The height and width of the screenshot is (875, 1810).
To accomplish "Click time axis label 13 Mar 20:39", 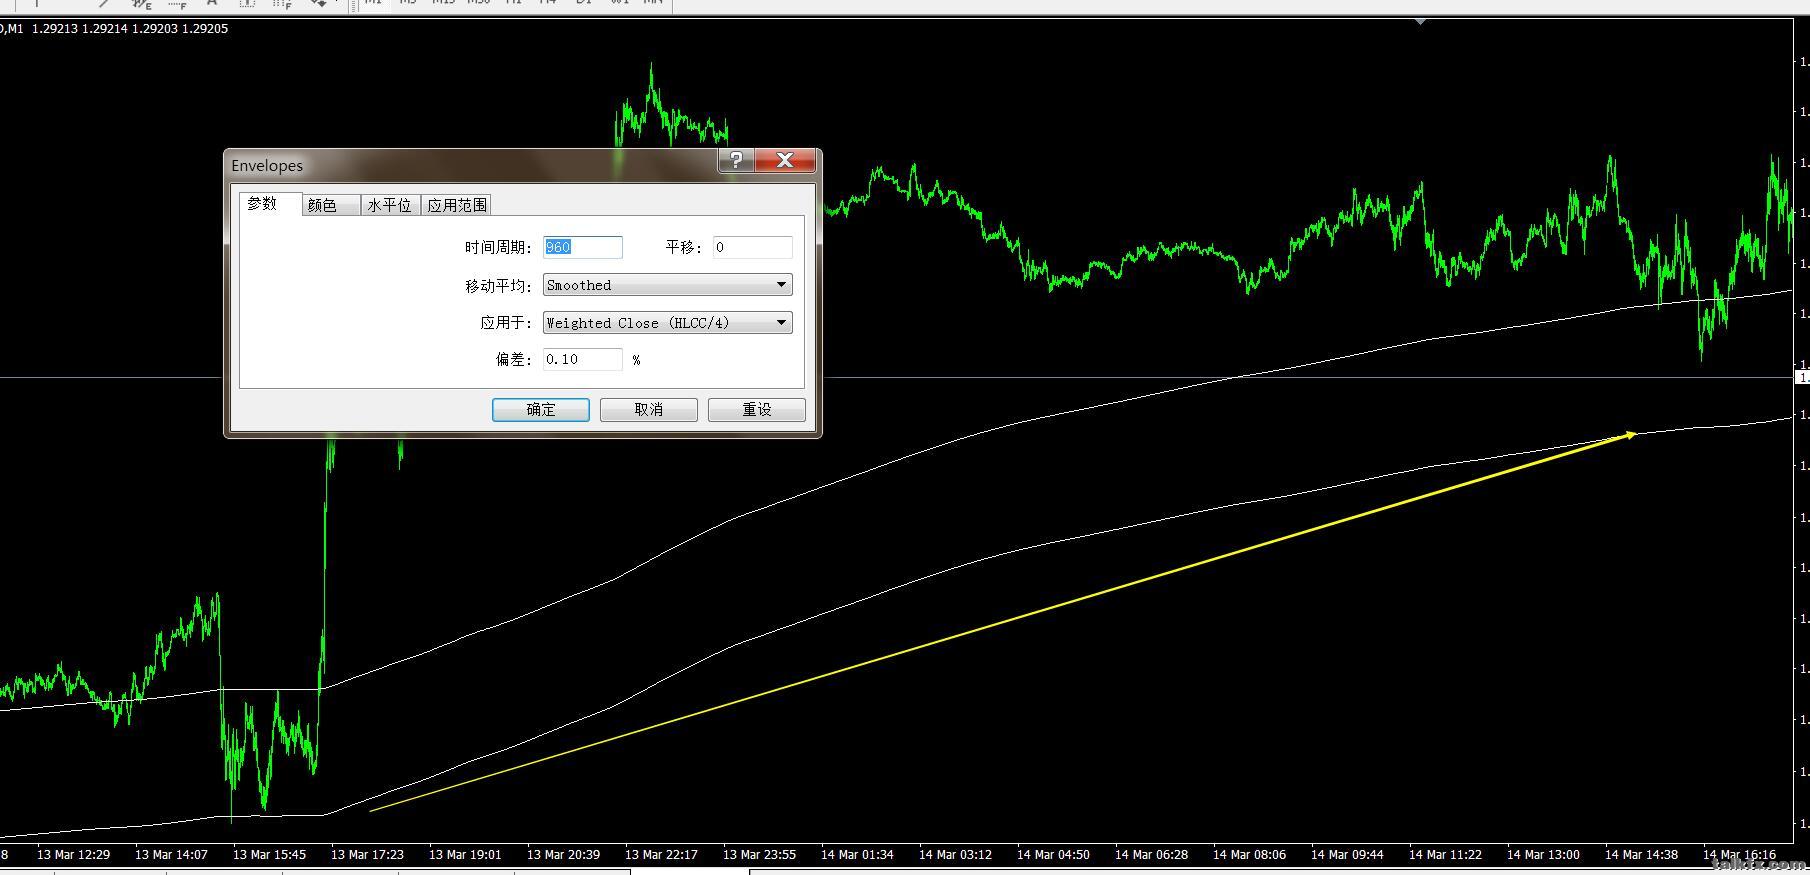I will (563, 855).
